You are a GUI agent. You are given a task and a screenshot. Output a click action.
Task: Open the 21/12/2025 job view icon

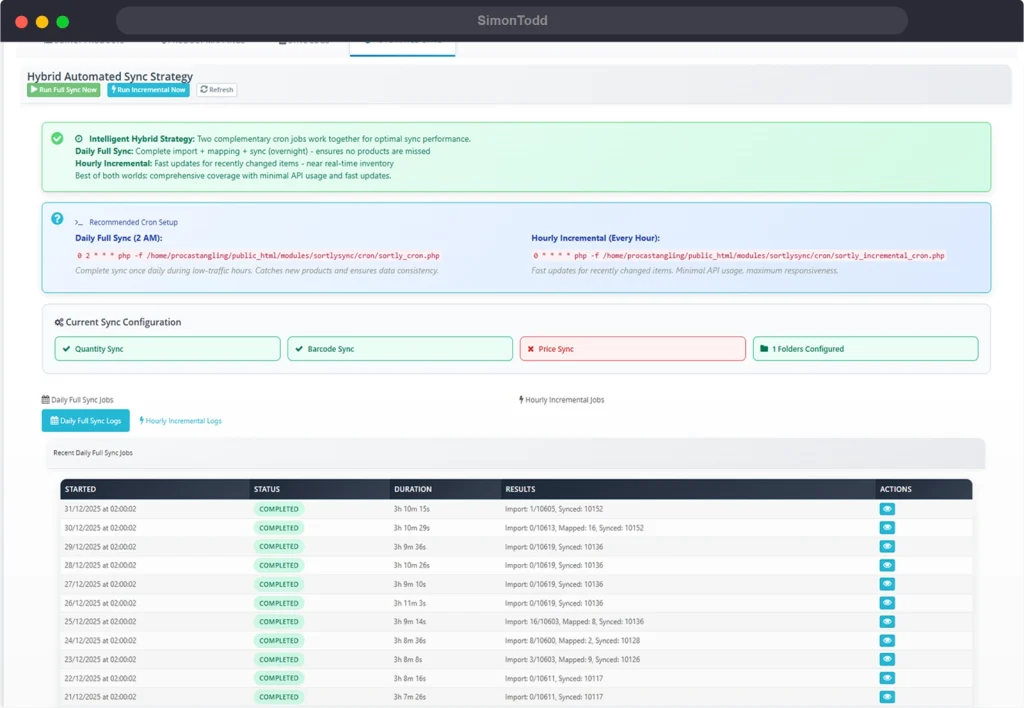(887, 697)
